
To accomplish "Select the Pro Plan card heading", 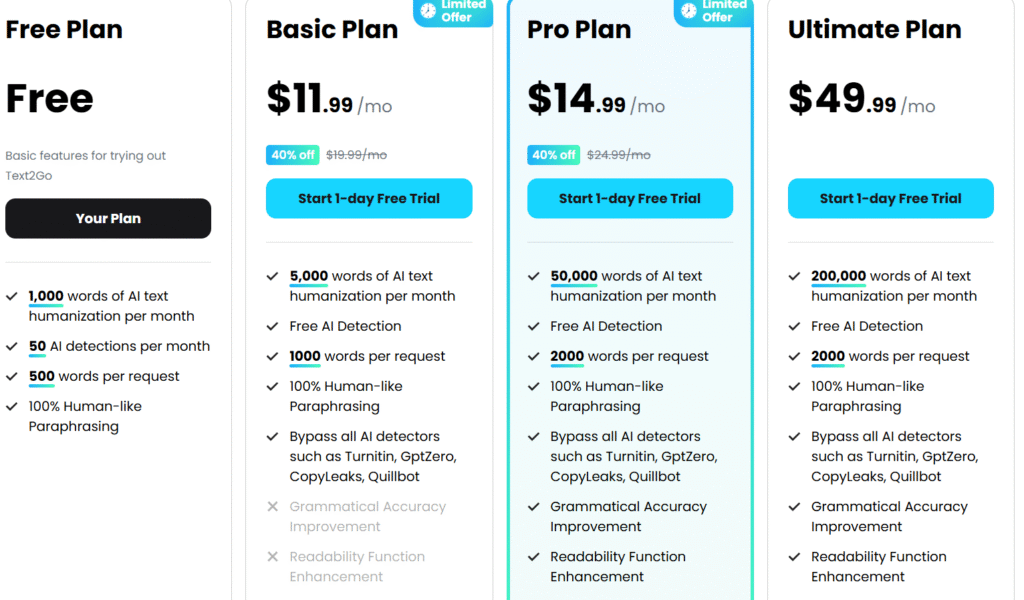I will click(x=579, y=29).
